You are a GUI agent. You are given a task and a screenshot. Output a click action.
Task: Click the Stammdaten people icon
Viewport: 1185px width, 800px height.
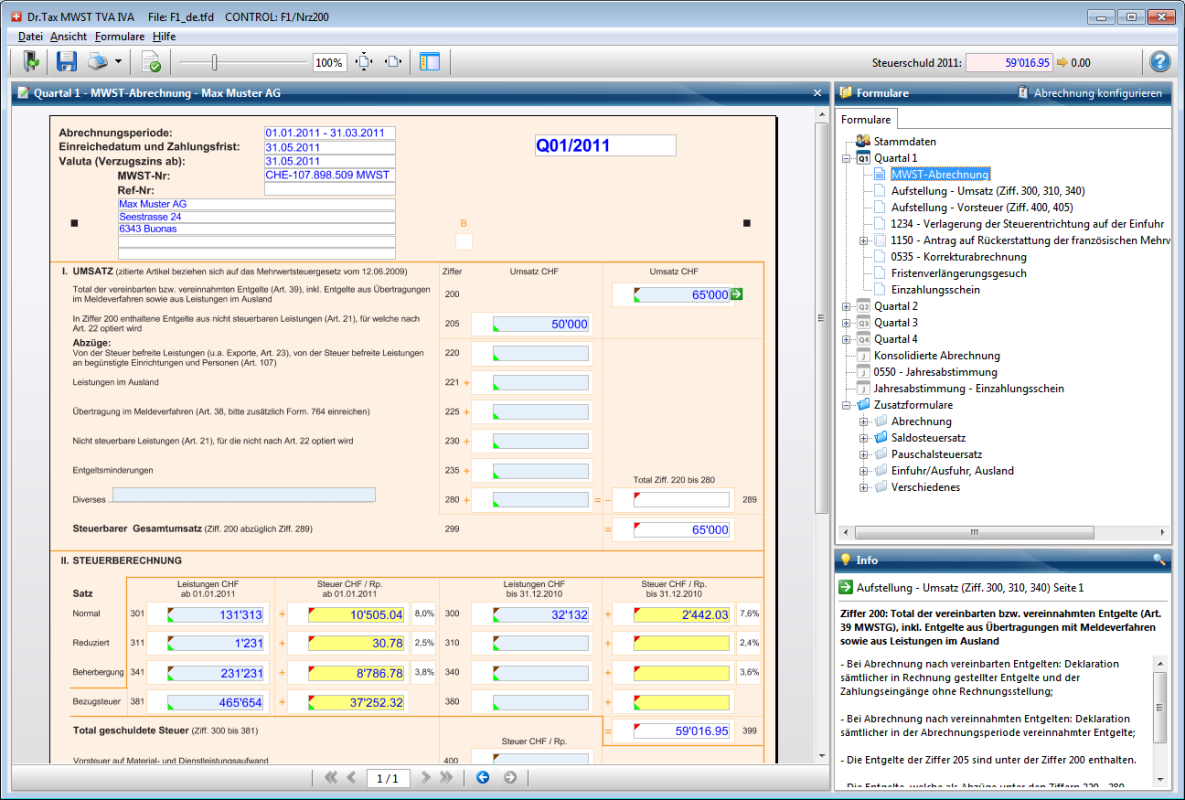coord(863,141)
